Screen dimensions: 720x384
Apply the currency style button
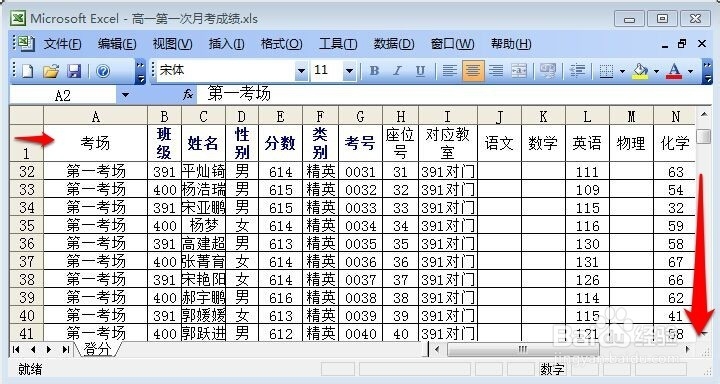pos(548,71)
